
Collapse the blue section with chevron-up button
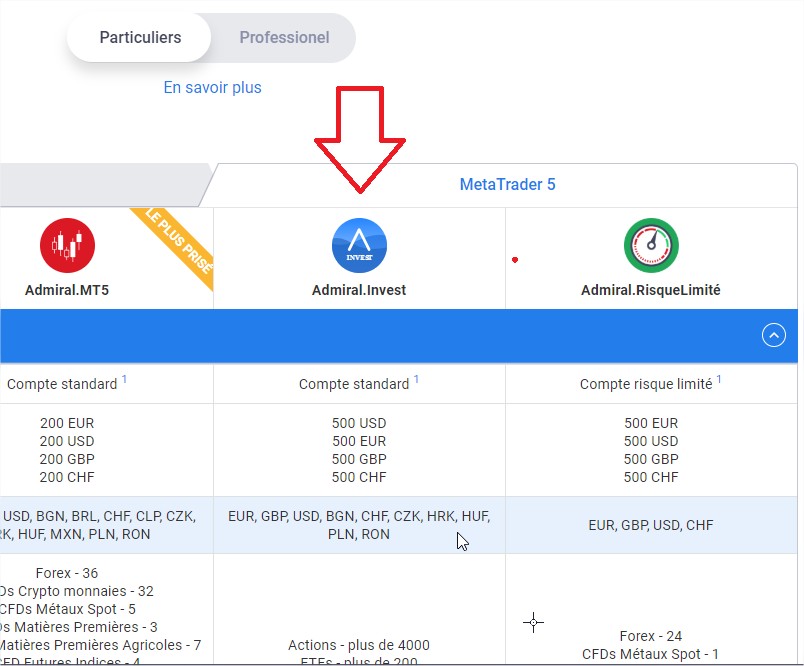click(x=774, y=335)
